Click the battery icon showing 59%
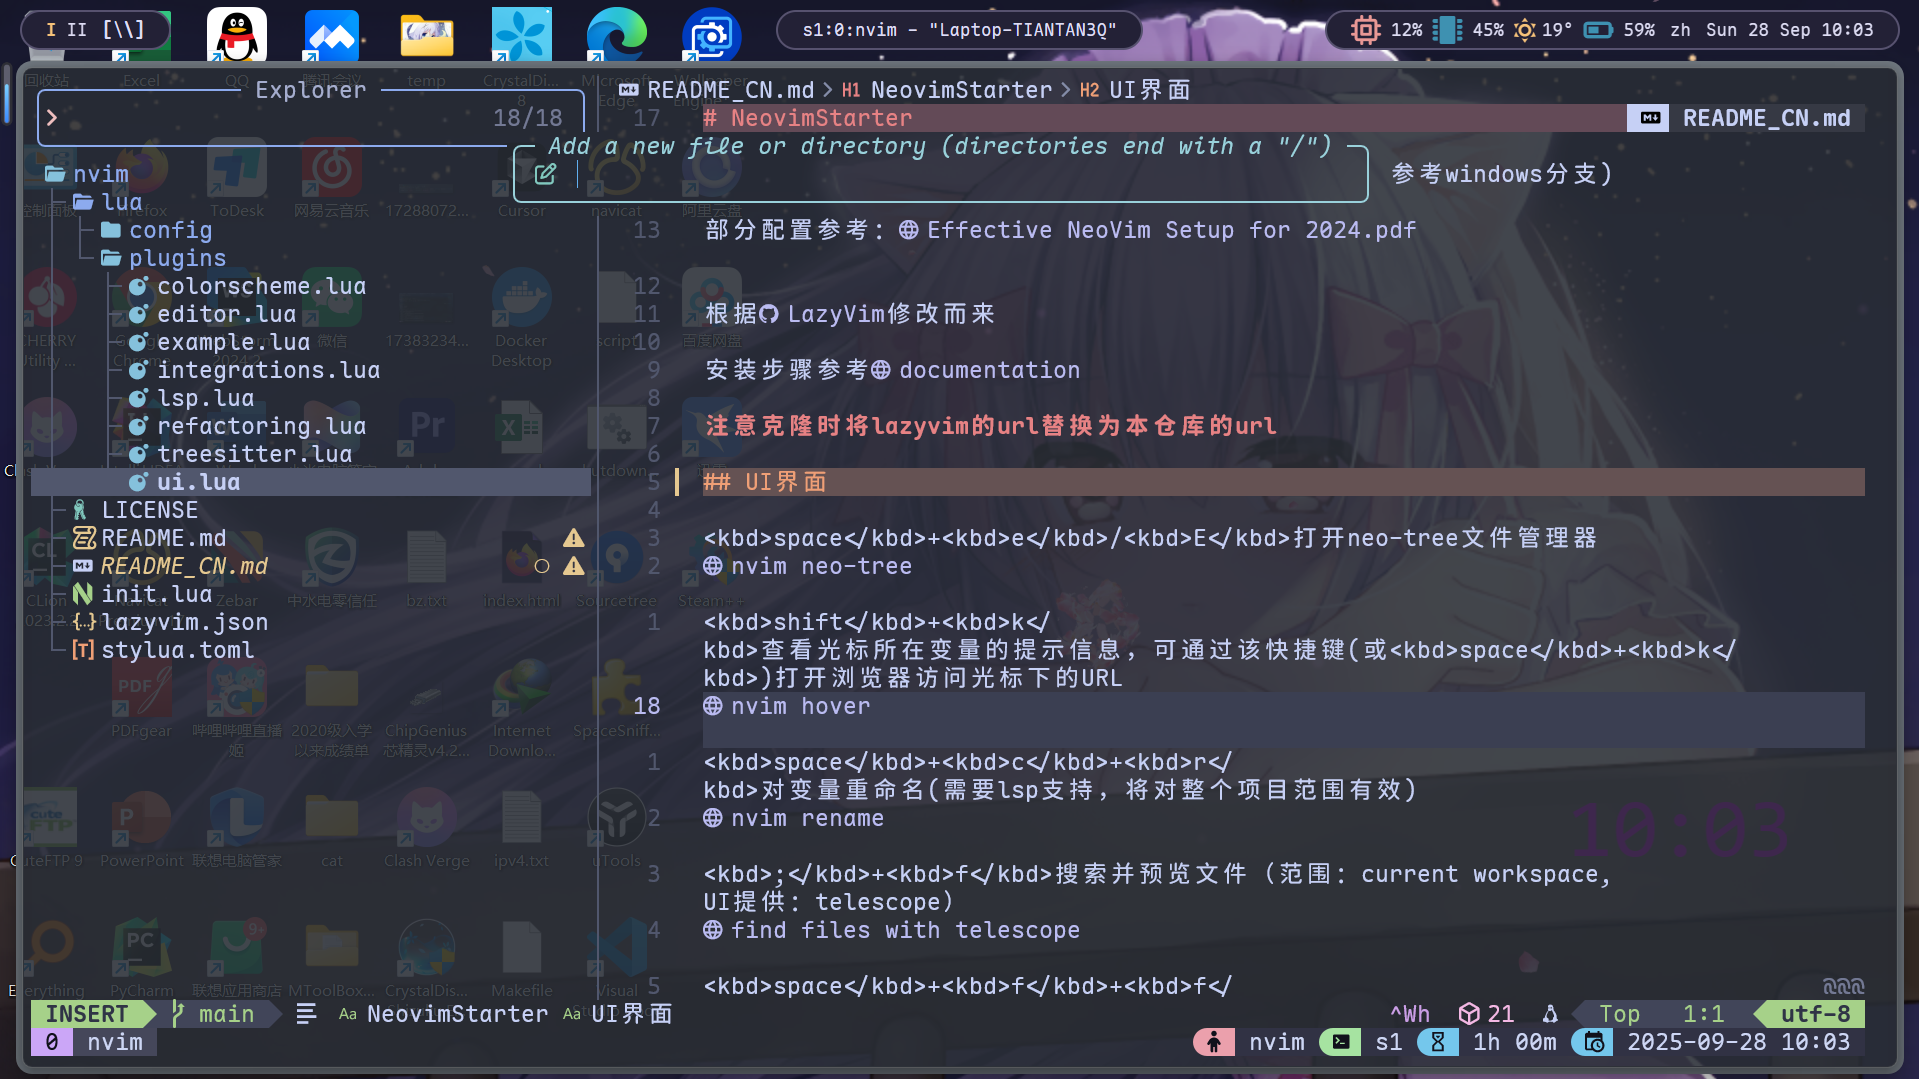This screenshot has height=1079, width=1919. (x=1598, y=30)
